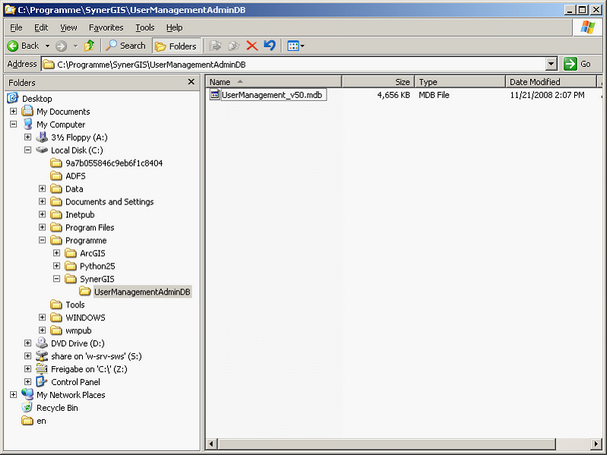The image size is (607, 455).
Task: Sort by the Type column header
Action: (x=460, y=82)
